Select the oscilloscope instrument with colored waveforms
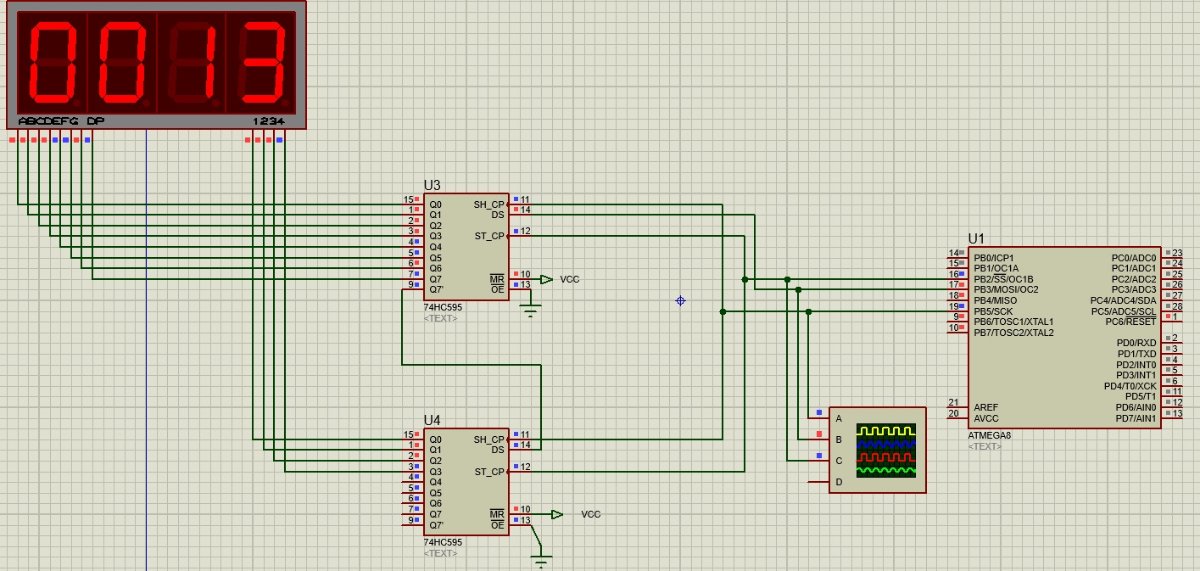Screen dimensions: 1200x571 (877, 449)
